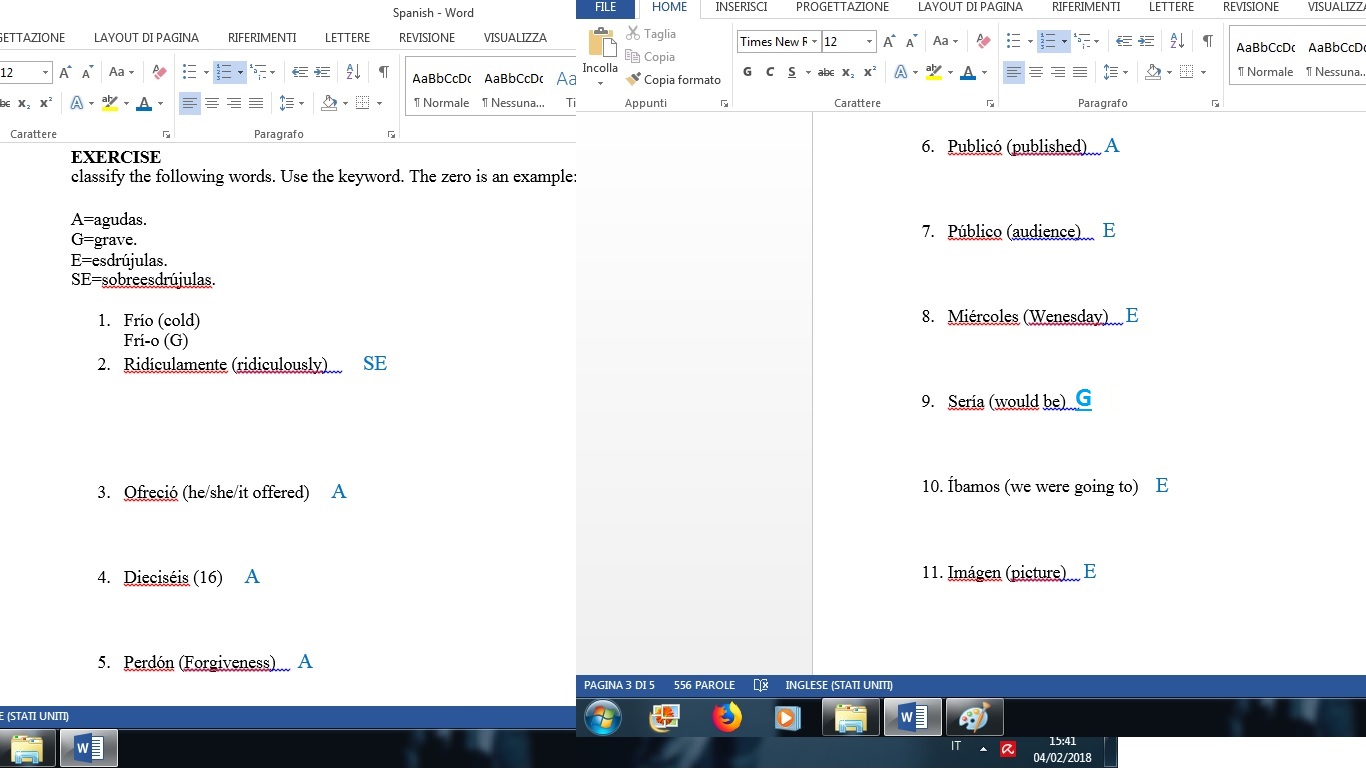Open highlight color dropdown in front Word window
The width and height of the screenshot is (1366, 770).
[950, 72]
